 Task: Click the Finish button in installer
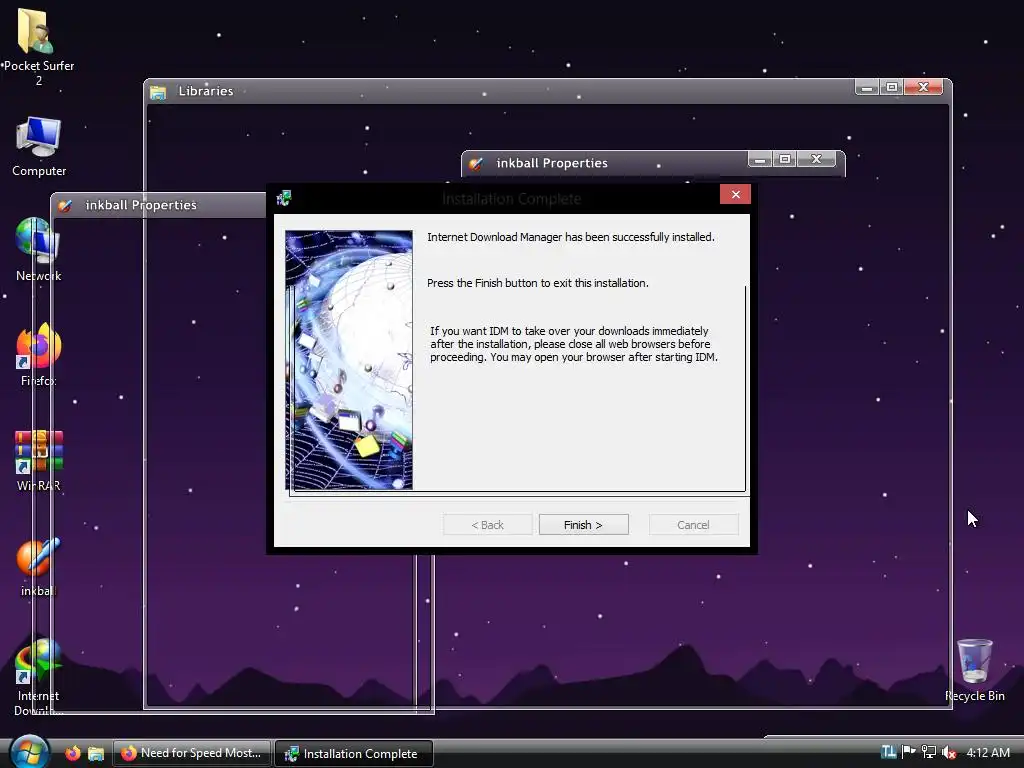point(583,524)
